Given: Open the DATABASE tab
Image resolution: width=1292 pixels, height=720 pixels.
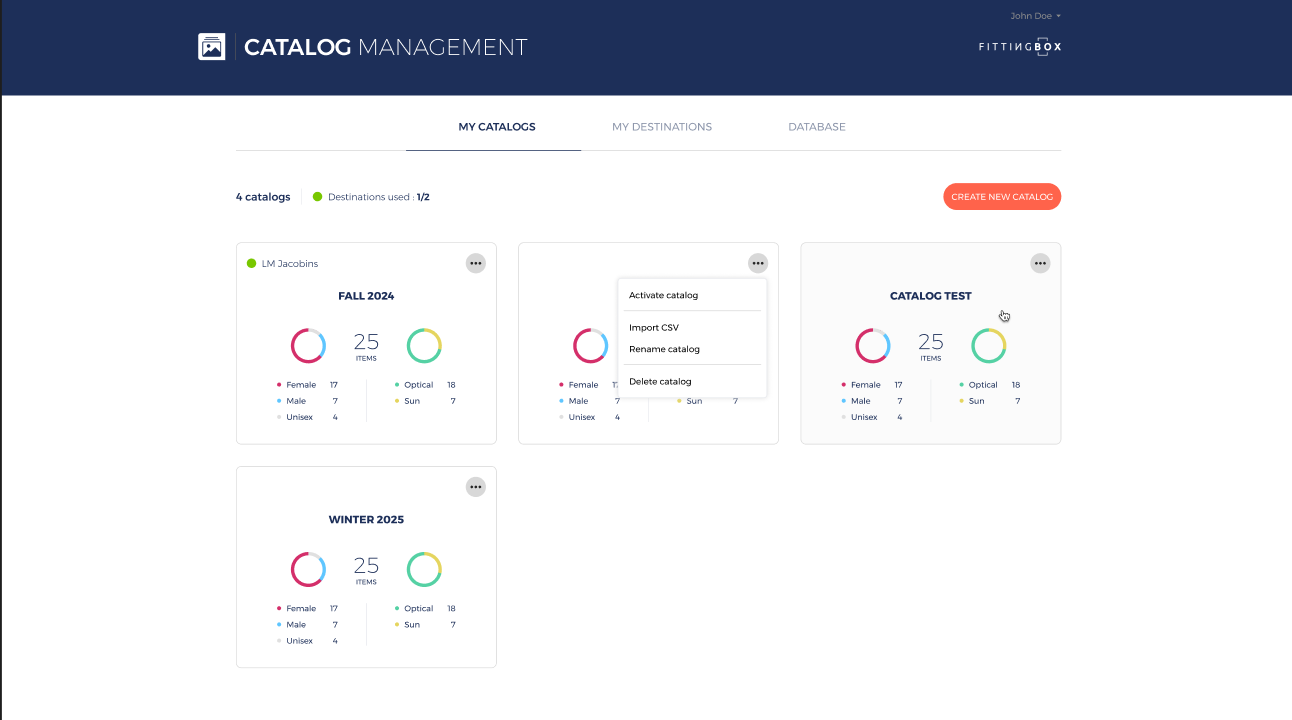Looking at the screenshot, I should (816, 127).
